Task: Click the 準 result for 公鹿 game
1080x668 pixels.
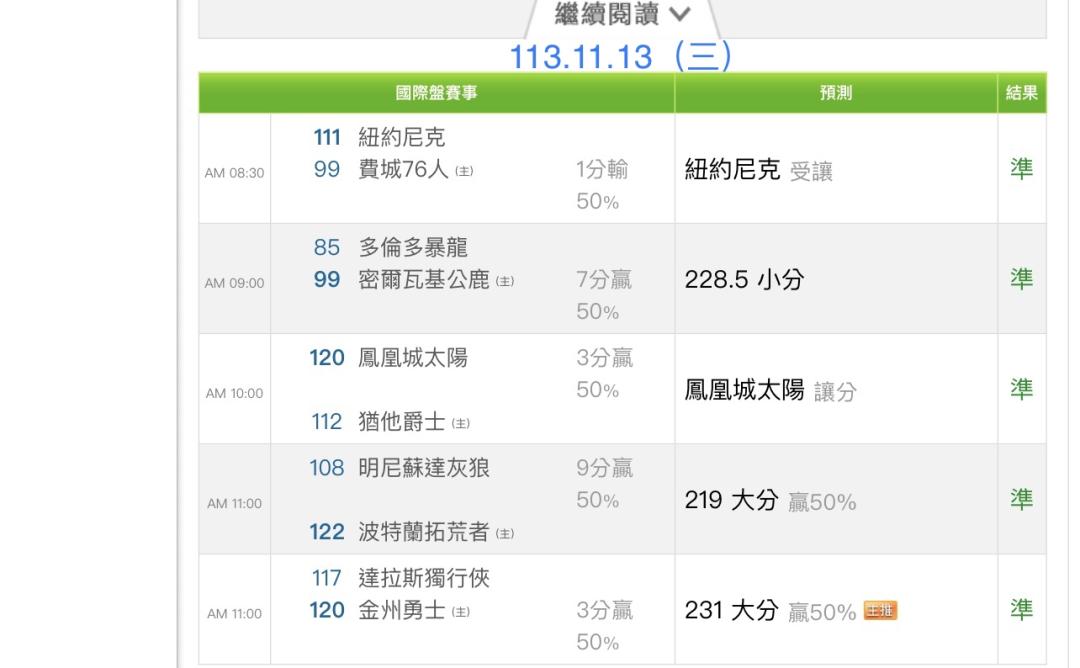Action: tap(1021, 279)
